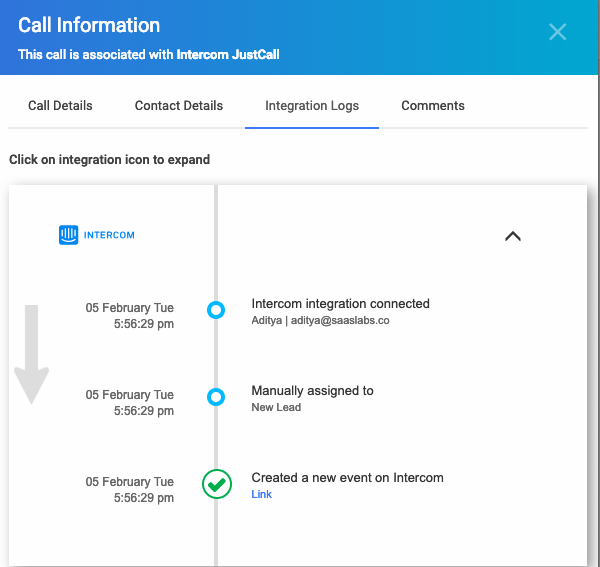This screenshot has height=567, width=600.
Task: Open the Call Details tab
Action: pyautogui.click(x=60, y=106)
